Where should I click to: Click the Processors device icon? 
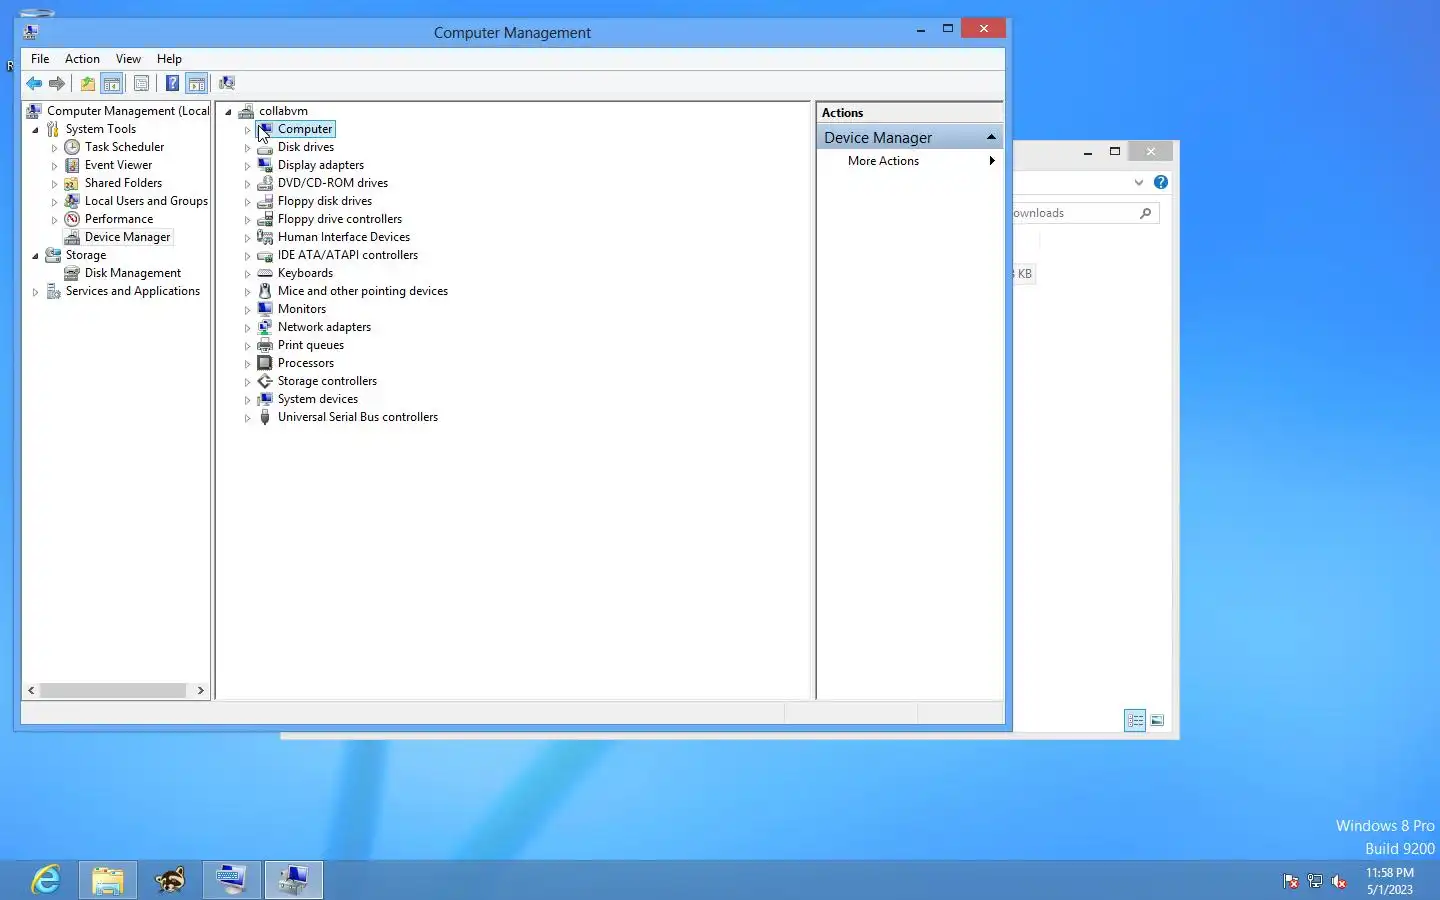[x=265, y=363]
